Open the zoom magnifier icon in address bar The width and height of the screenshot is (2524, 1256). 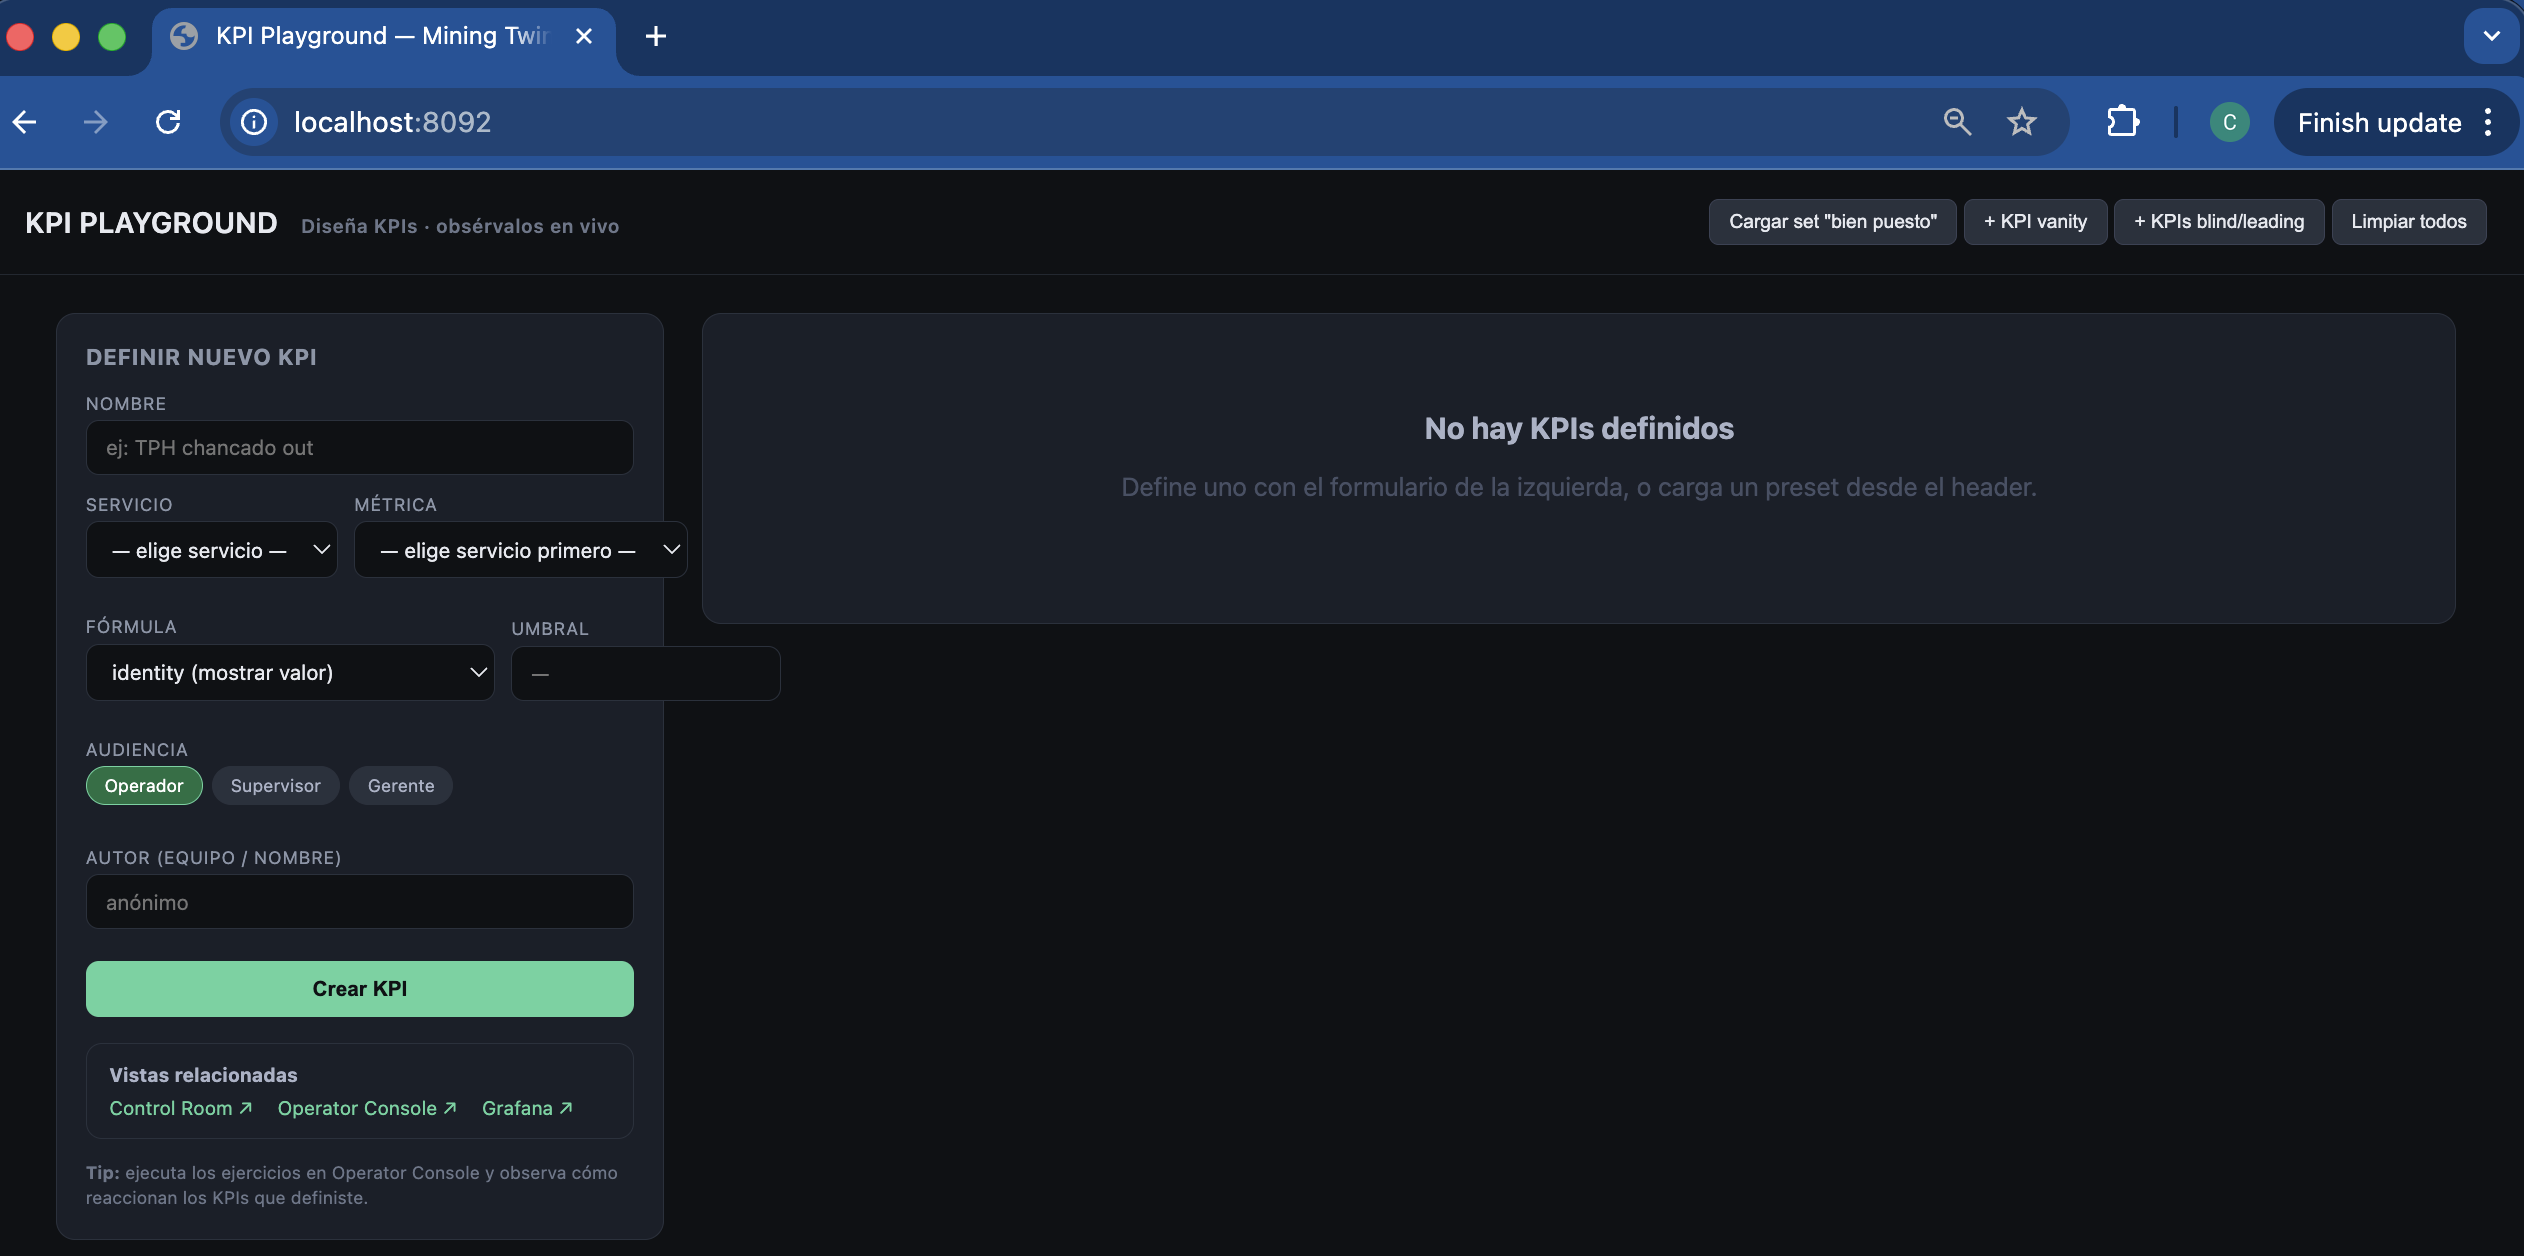(1957, 122)
